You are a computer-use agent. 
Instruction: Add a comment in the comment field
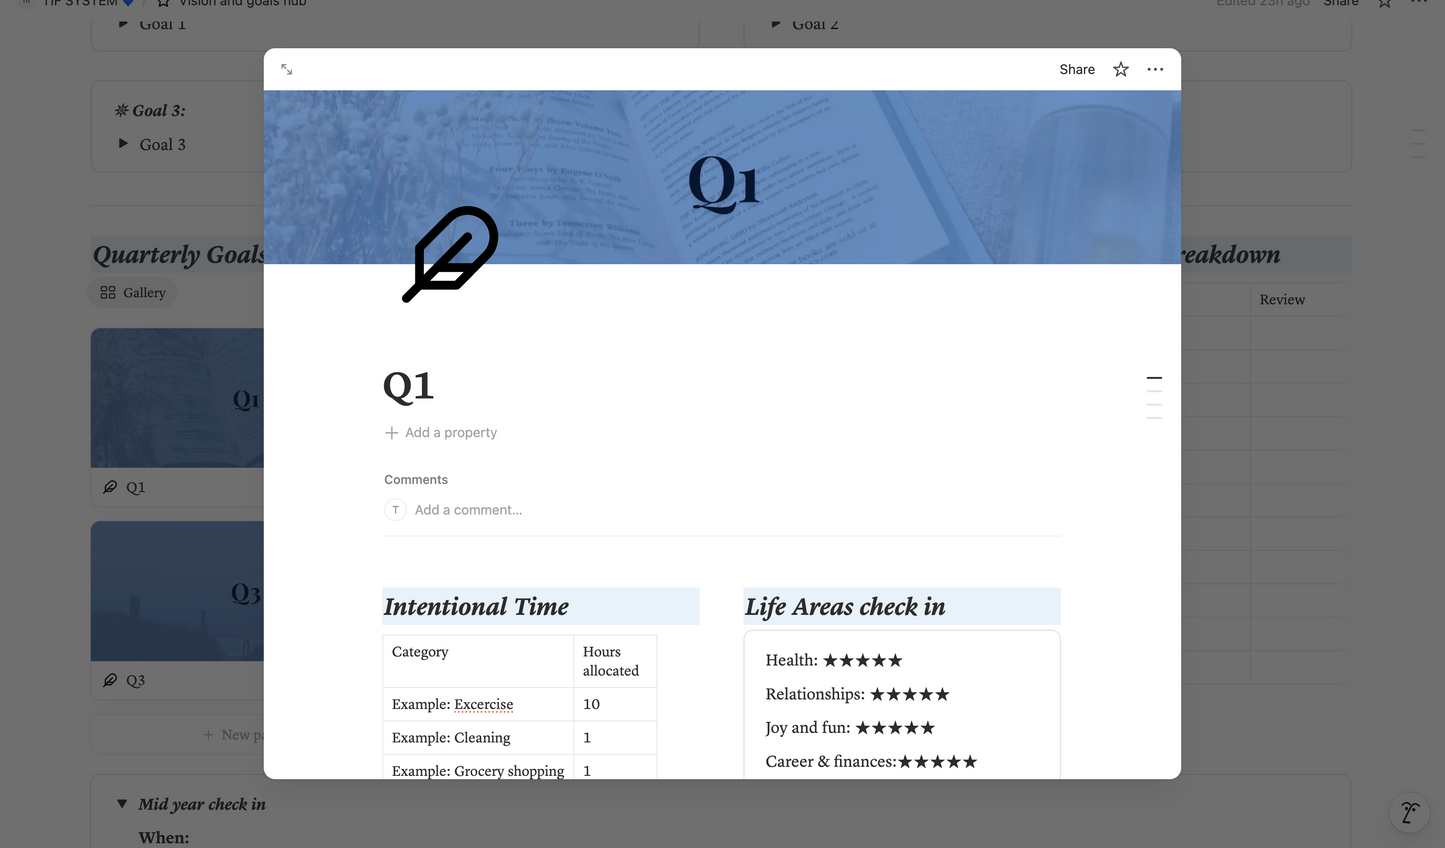point(468,510)
